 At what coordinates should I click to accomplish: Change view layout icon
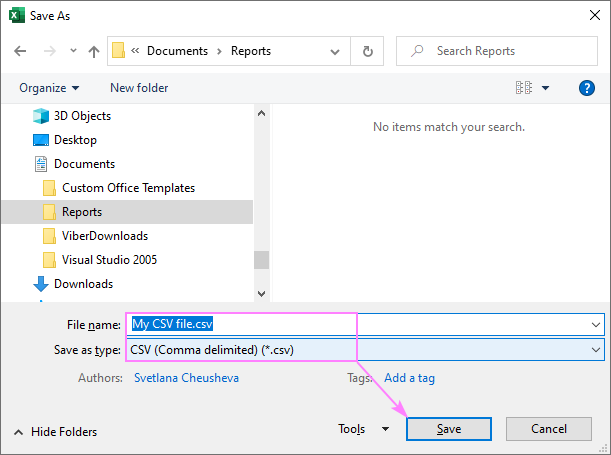524,88
